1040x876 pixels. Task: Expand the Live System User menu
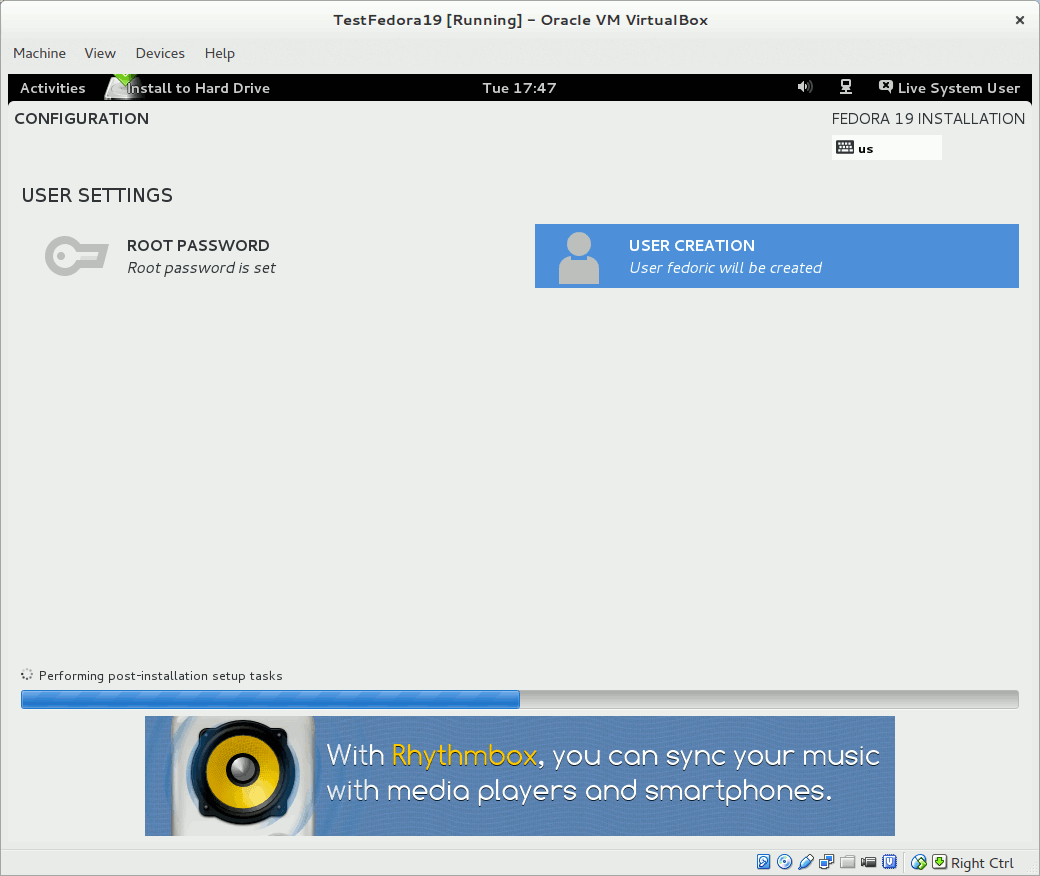pos(949,88)
